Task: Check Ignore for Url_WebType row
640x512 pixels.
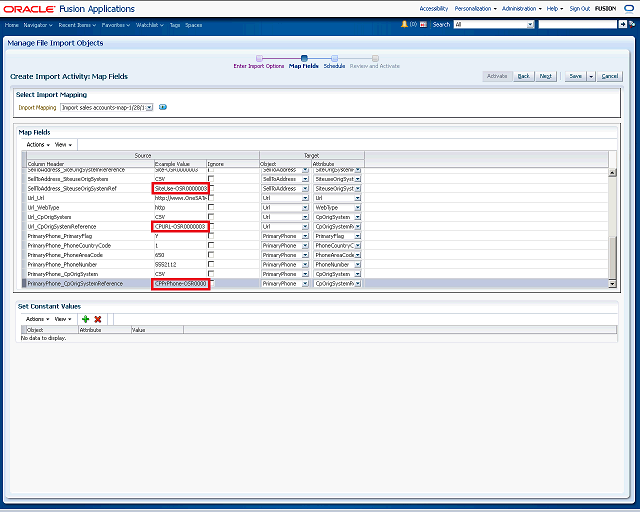Action: [211, 208]
